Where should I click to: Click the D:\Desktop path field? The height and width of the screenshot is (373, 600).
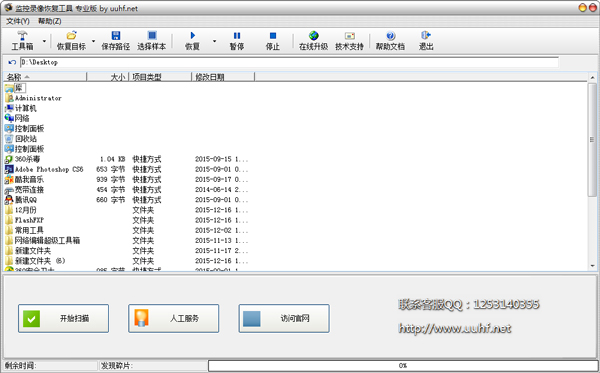[289, 62]
